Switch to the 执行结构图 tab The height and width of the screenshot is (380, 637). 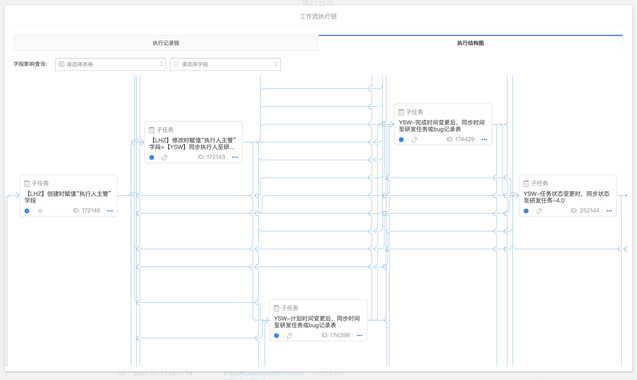[470, 43]
